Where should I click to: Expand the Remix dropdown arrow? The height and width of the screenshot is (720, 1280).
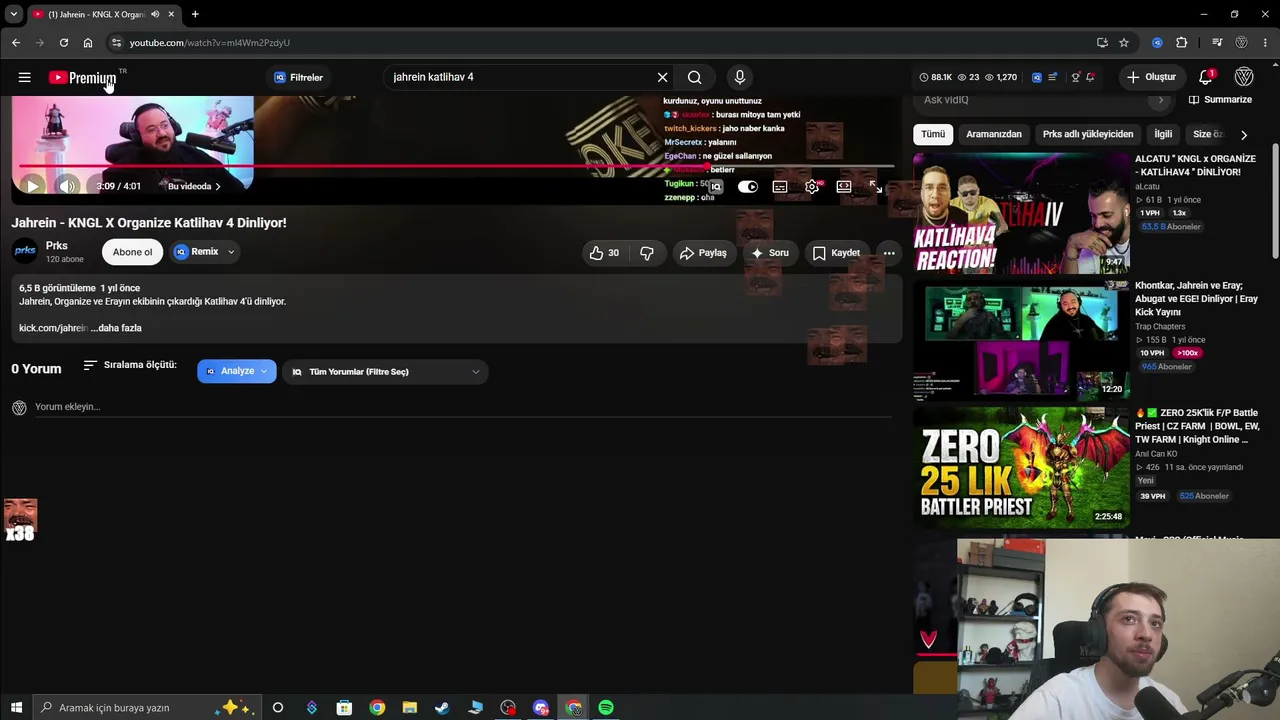coord(231,252)
